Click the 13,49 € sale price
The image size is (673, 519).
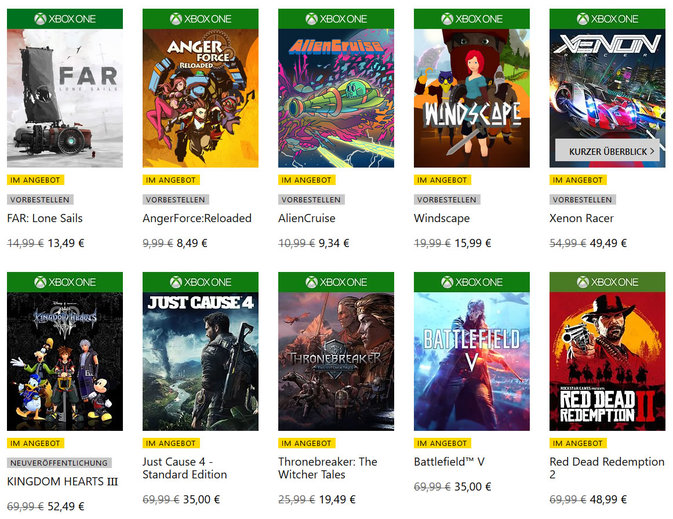pos(66,243)
